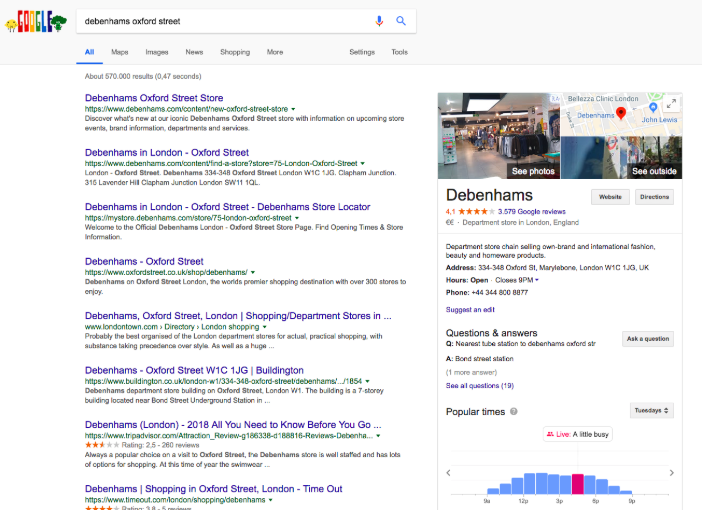Click the microphone voice search icon

pyautogui.click(x=379, y=21)
